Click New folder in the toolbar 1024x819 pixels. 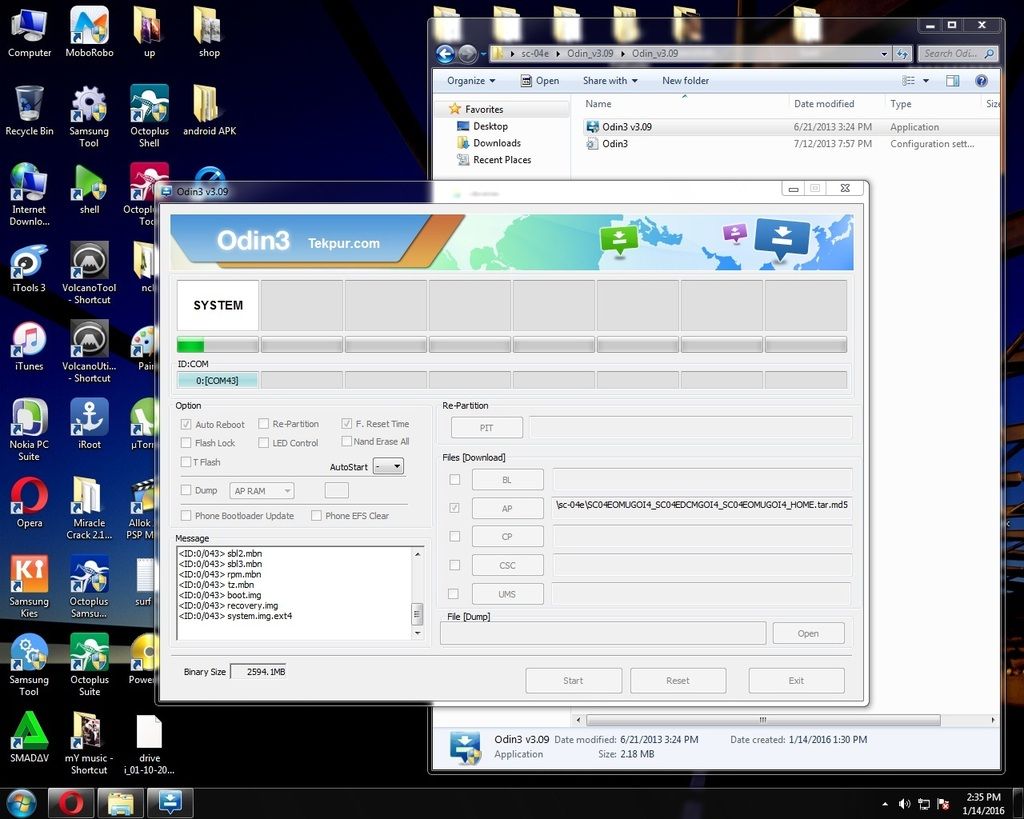[685, 81]
